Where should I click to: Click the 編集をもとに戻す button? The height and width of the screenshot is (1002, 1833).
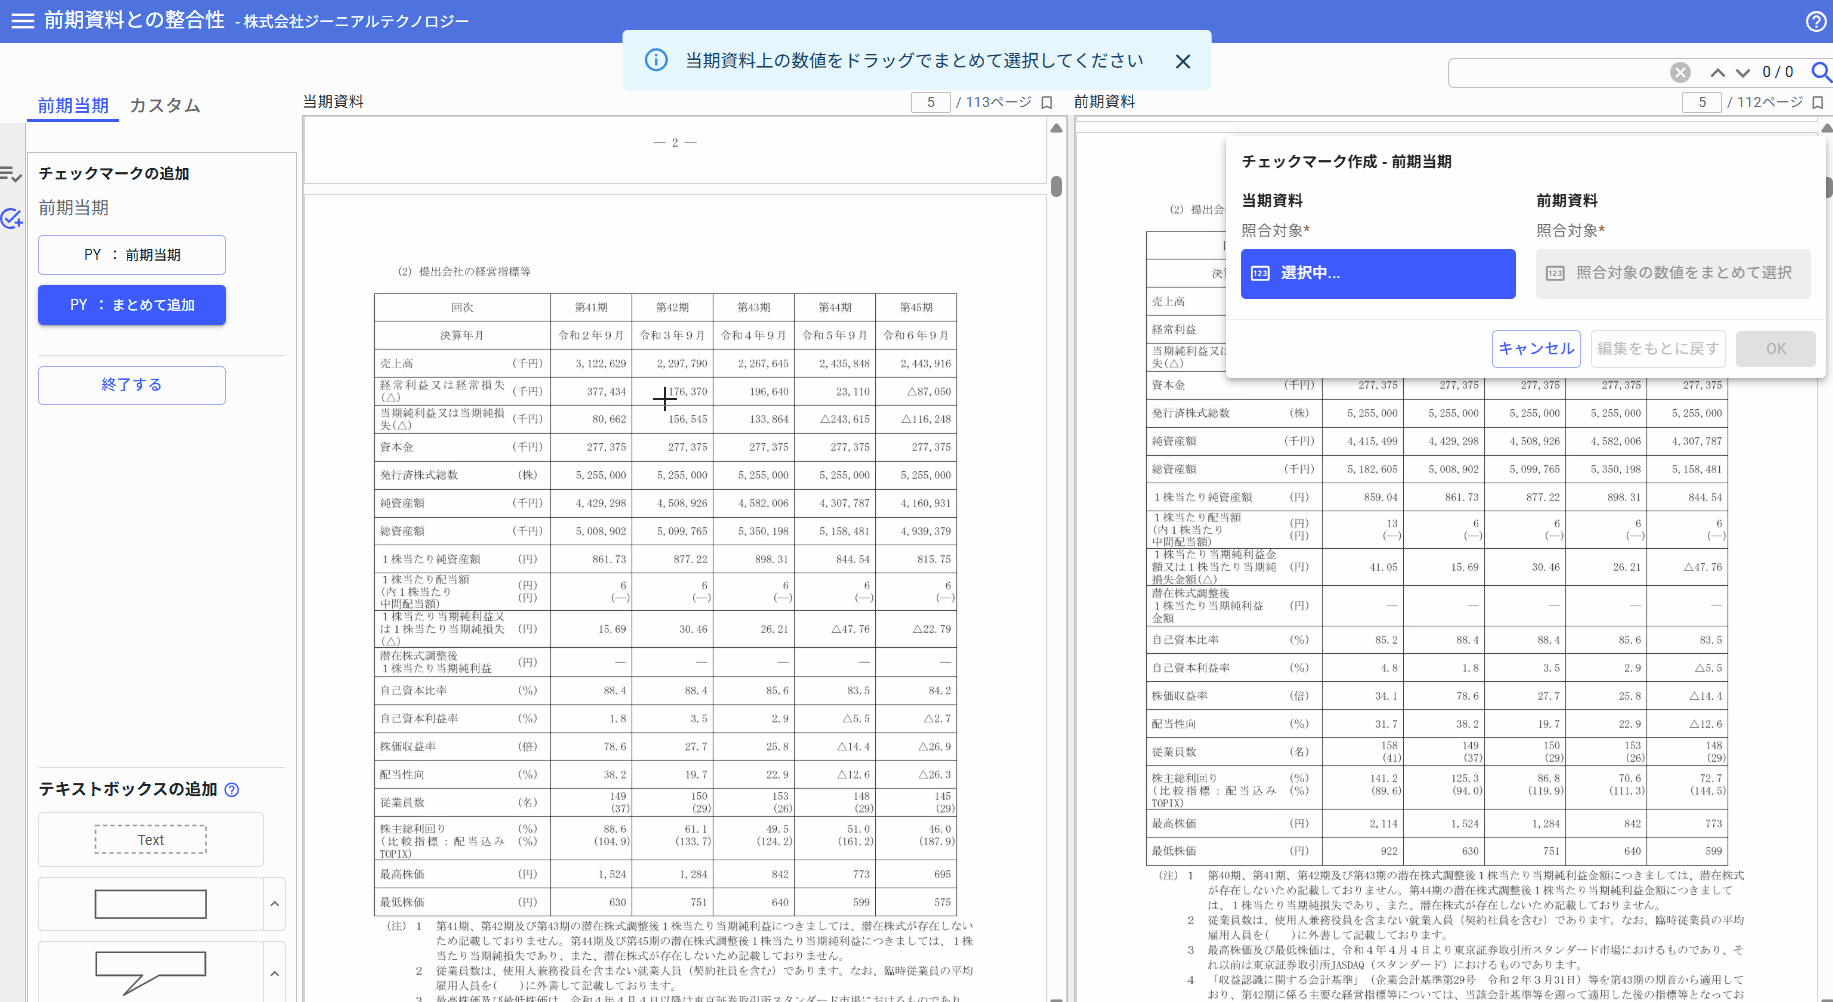point(1658,349)
